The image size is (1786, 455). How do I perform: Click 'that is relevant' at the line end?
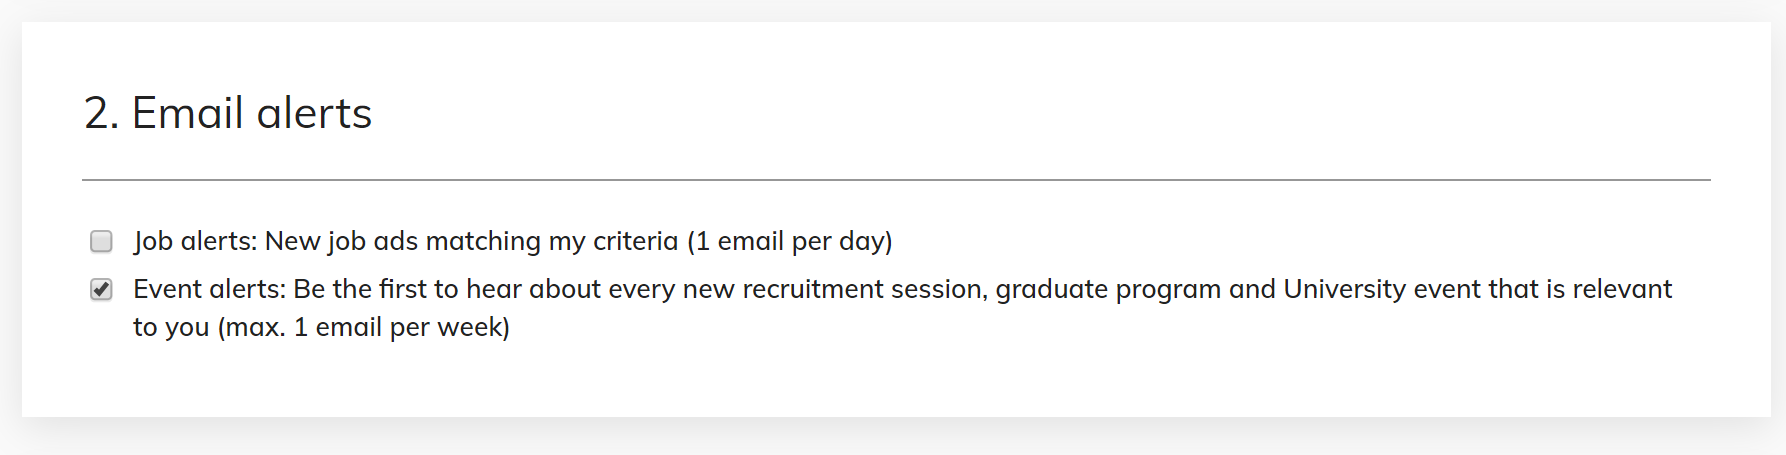pos(1580,289)
